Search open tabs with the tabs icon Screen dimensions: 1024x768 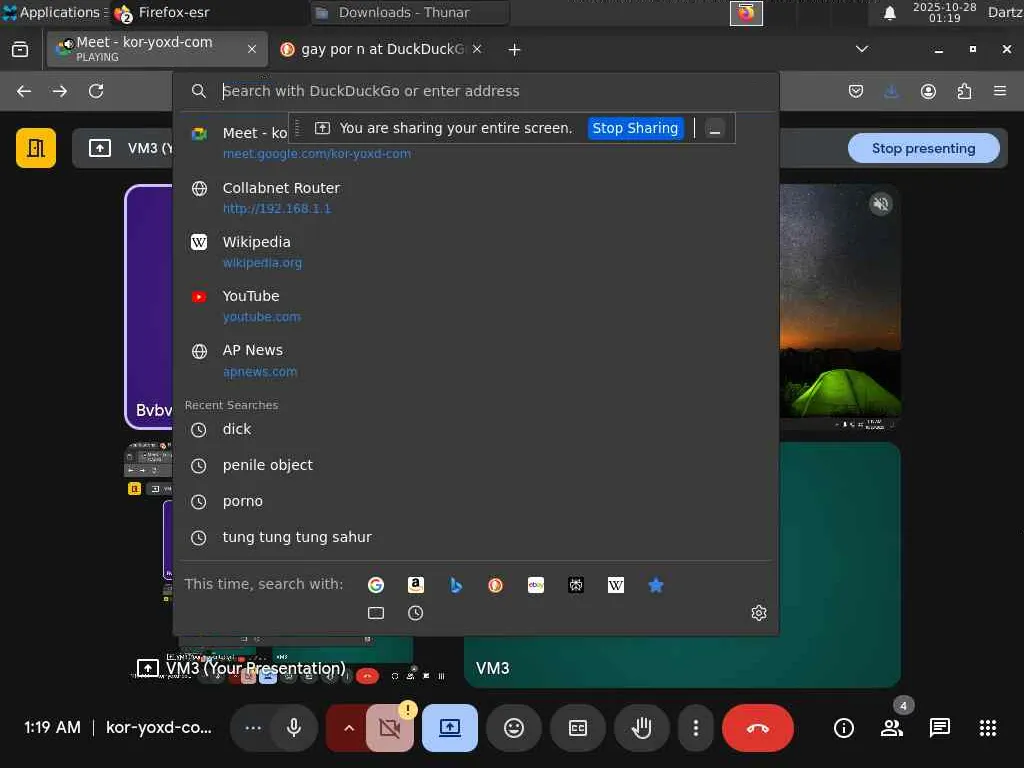[x=376, y=613]
